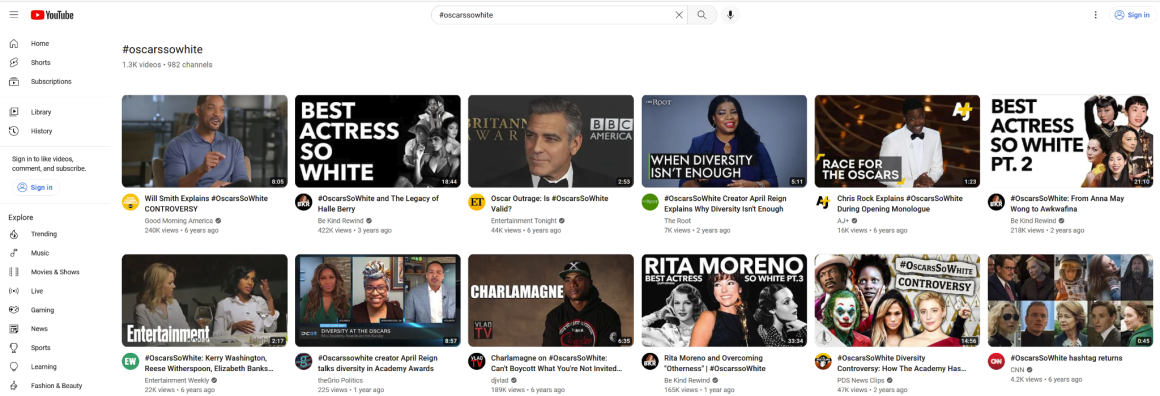Click the Music icon in Explore
Viewport: 1160px width, 396px height.
(14, 253)
